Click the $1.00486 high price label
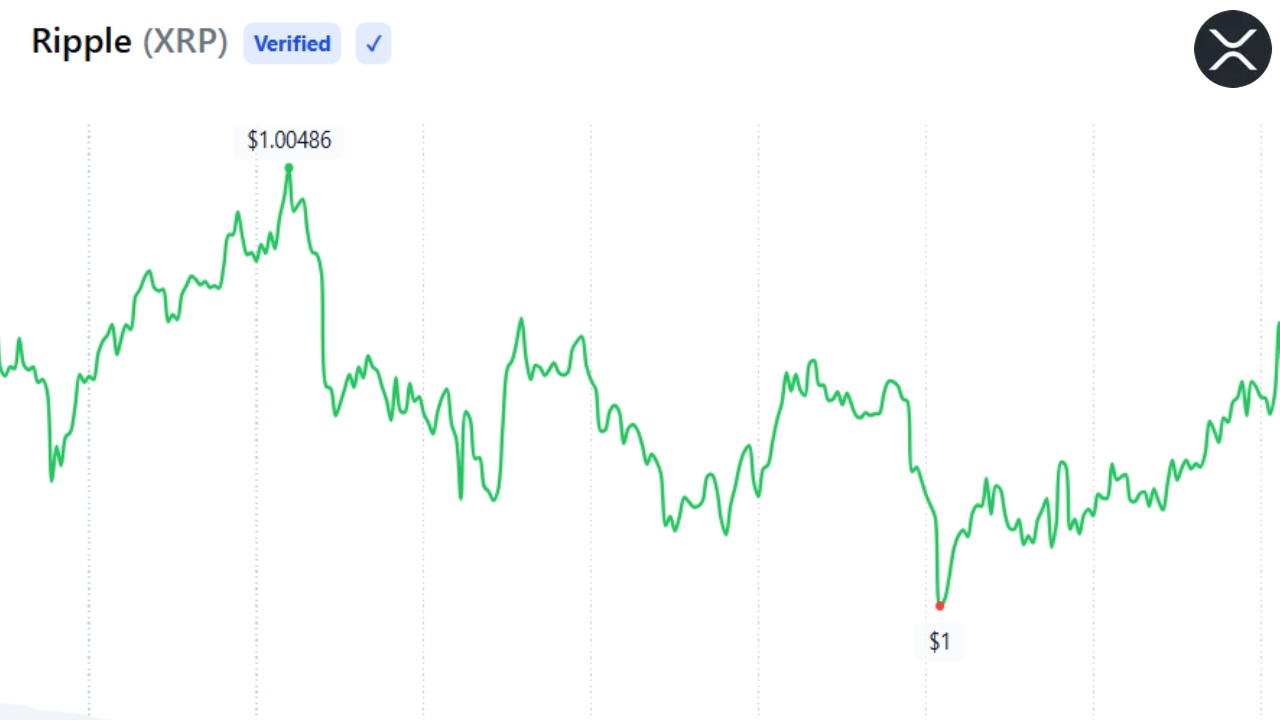This screenshot has width=1280, height=720. point(289,140)
